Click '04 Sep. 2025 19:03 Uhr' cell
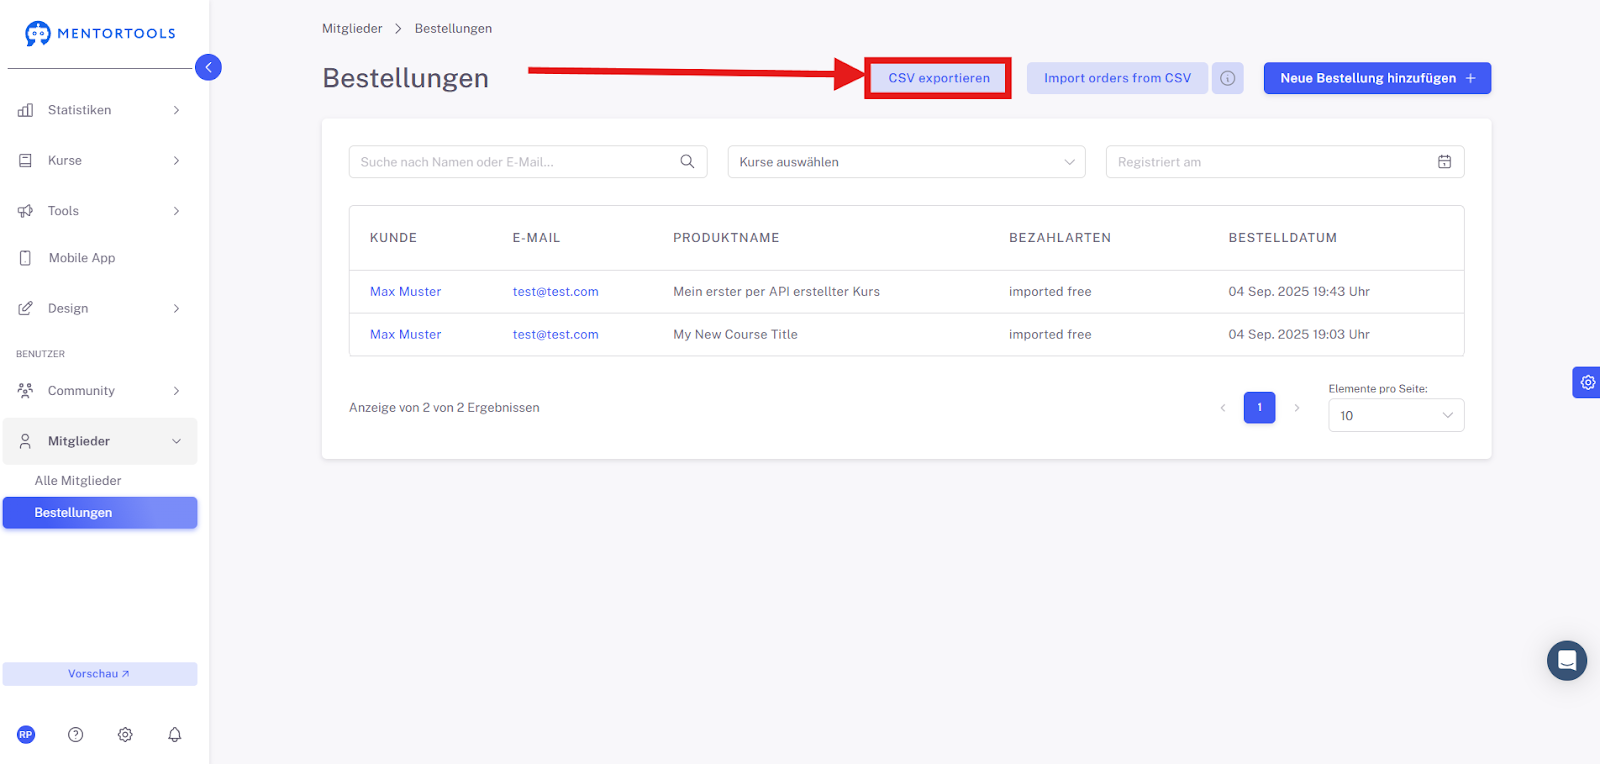Image resolution: width=1600 pixels, height=764 pixels. (1299, 335)
